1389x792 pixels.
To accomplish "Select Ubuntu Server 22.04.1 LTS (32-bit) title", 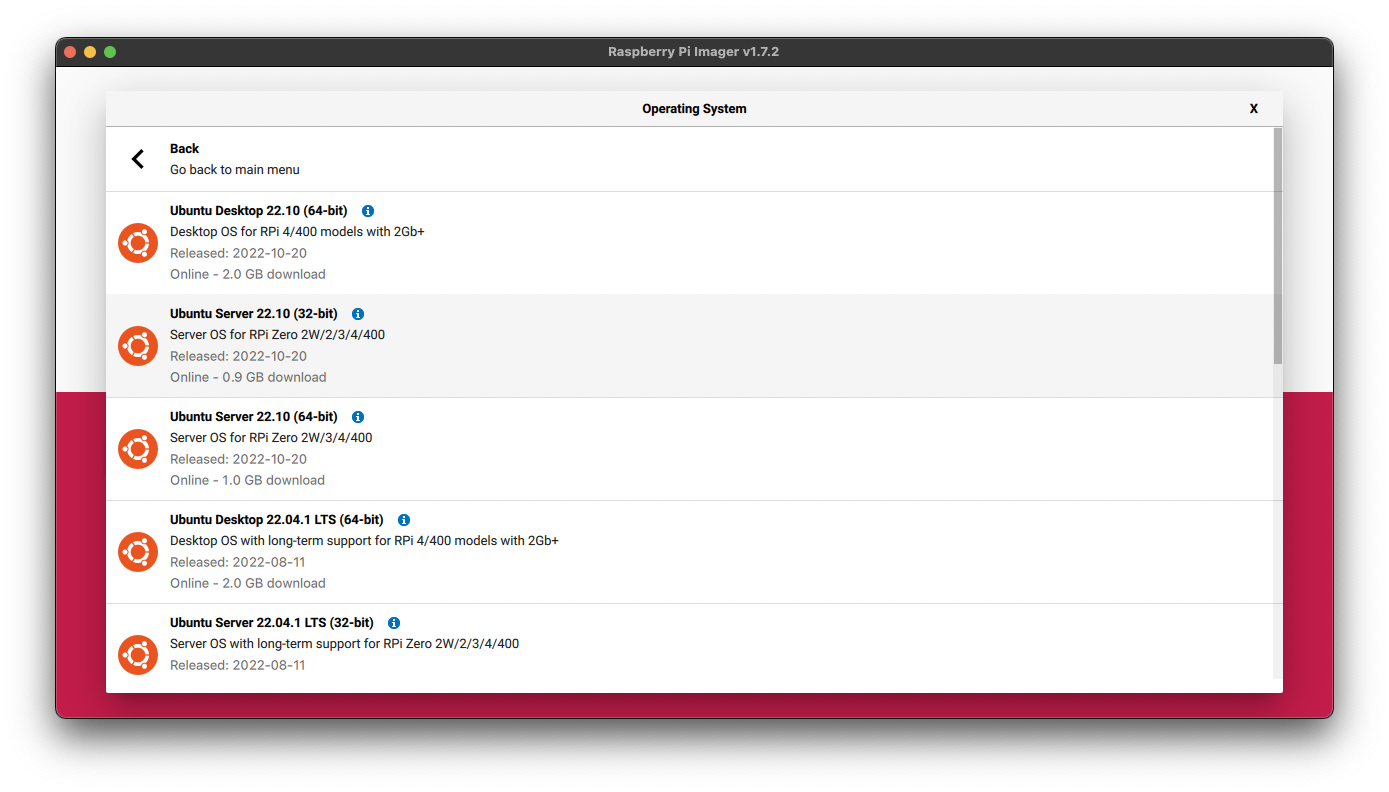I will point(272,623).
